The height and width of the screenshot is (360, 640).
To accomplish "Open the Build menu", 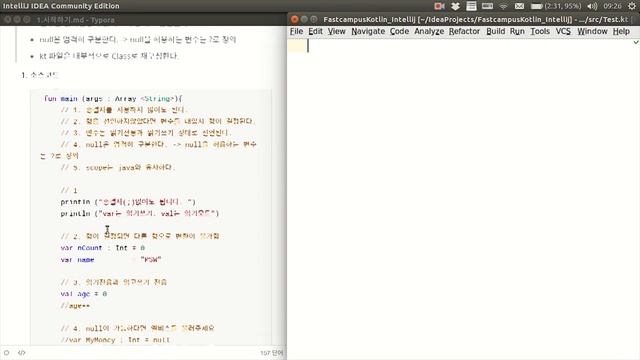I will tap(496, 31).
